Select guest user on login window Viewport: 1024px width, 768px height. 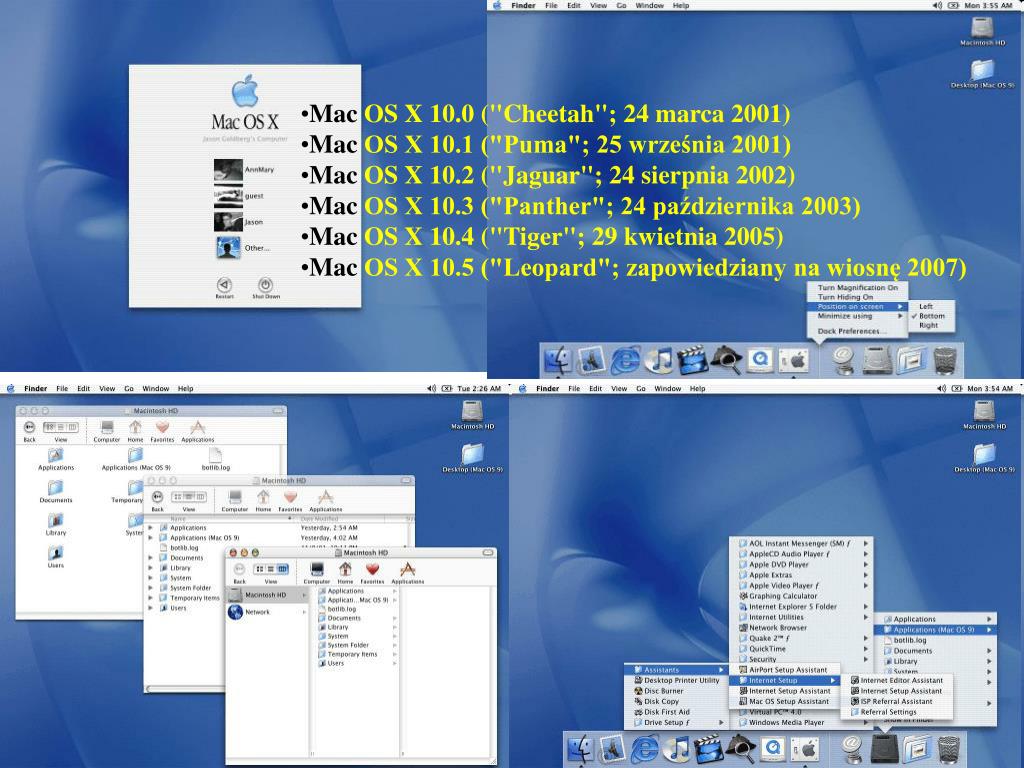239,196
